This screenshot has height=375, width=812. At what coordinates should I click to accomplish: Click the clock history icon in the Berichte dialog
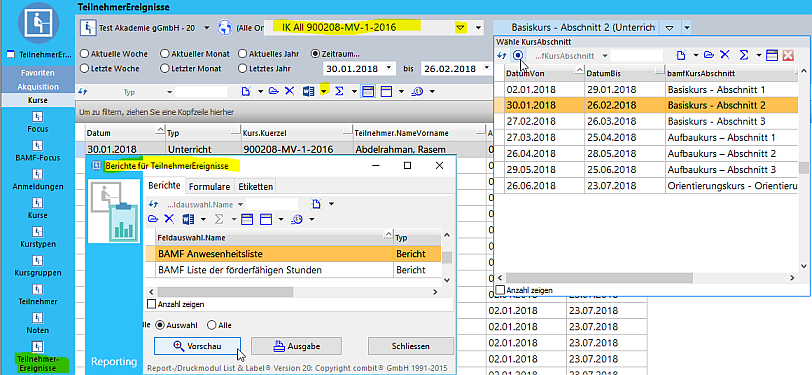tap(297, 219)
